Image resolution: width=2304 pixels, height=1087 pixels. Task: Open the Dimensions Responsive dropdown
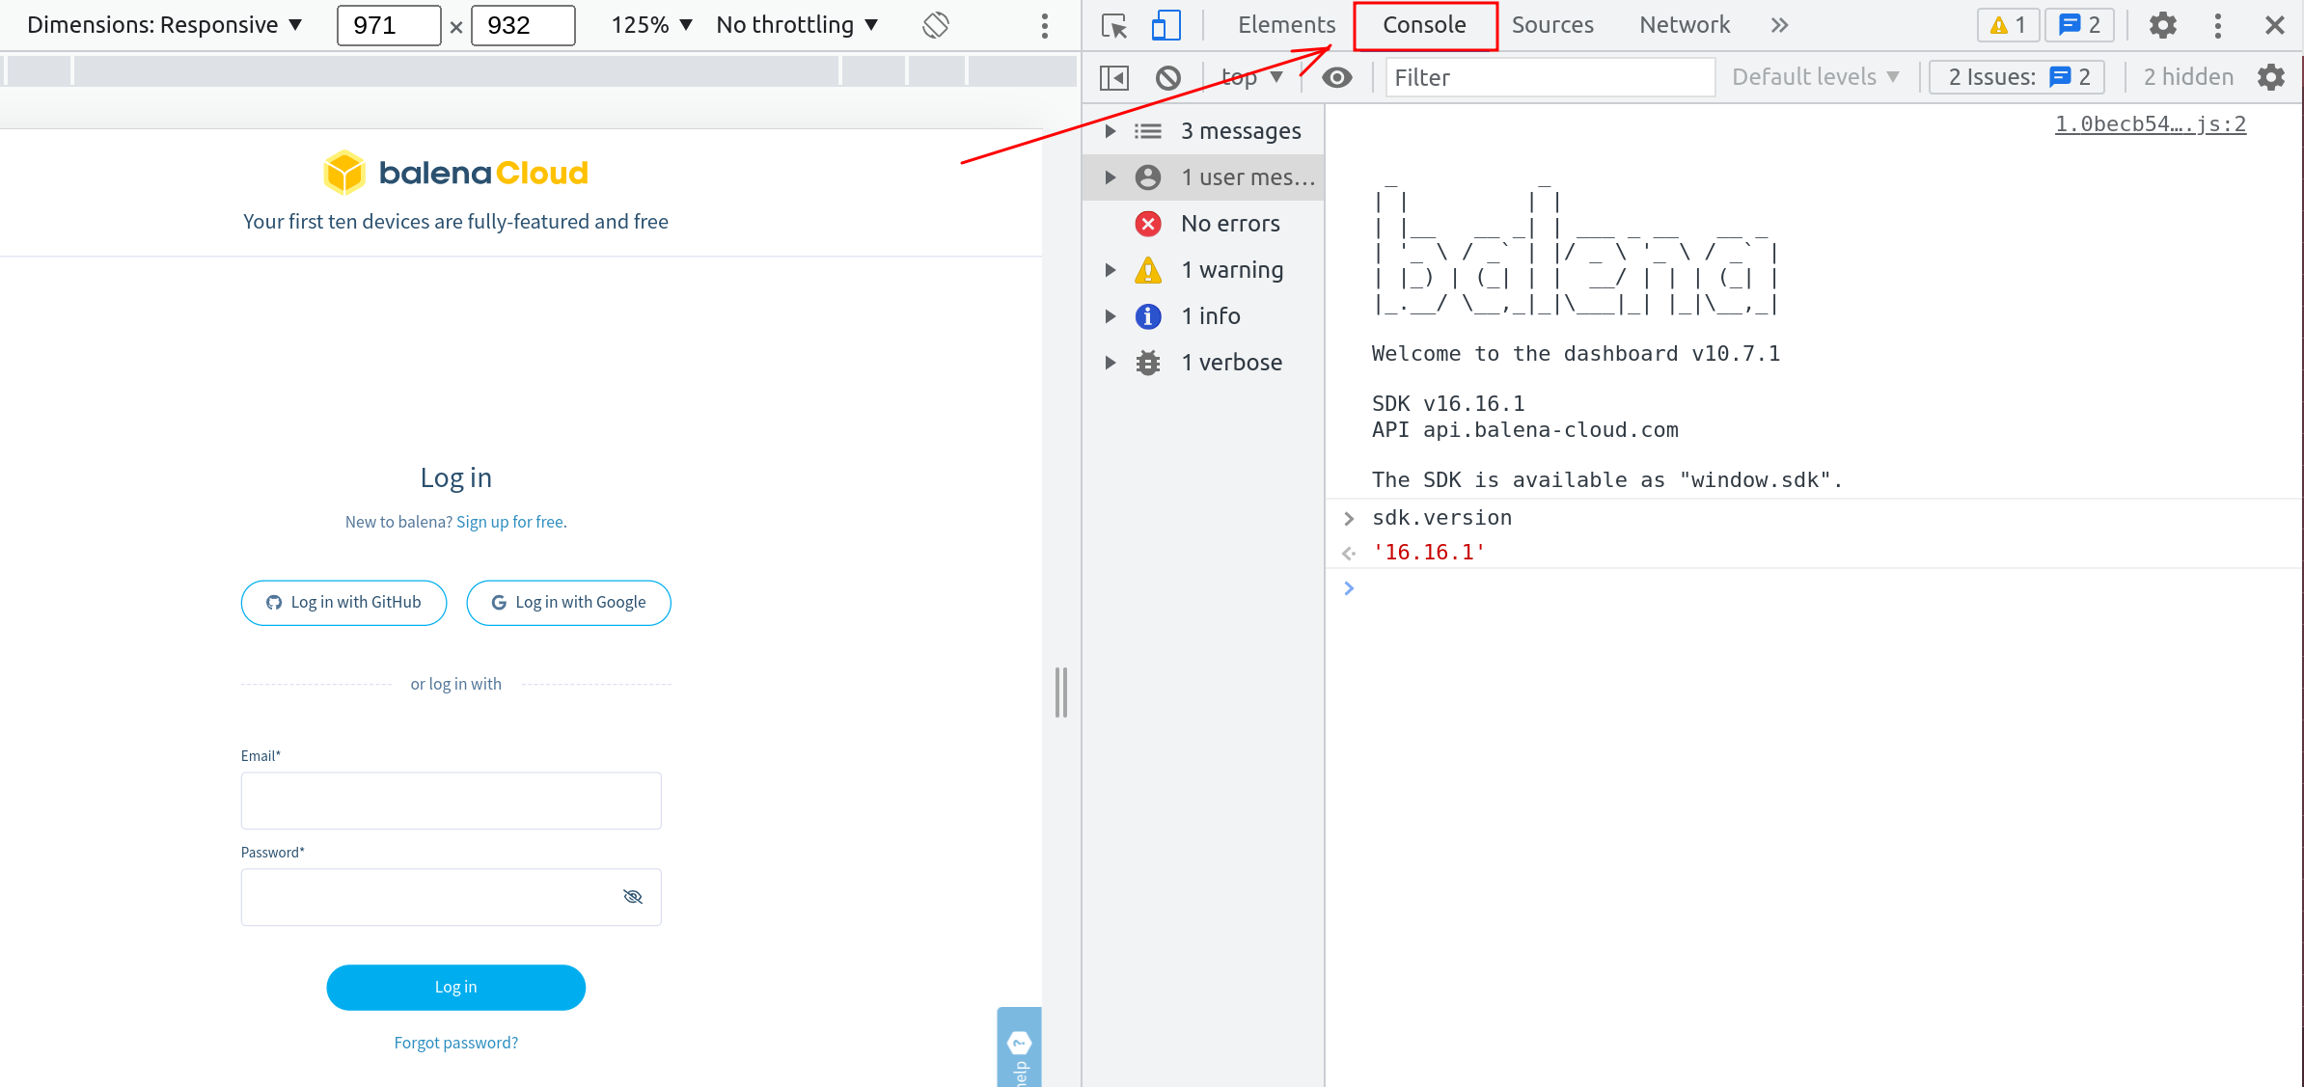[165, 25]
